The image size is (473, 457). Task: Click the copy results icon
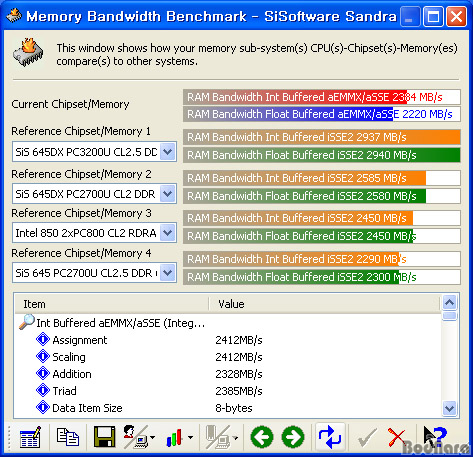(68, 437)
